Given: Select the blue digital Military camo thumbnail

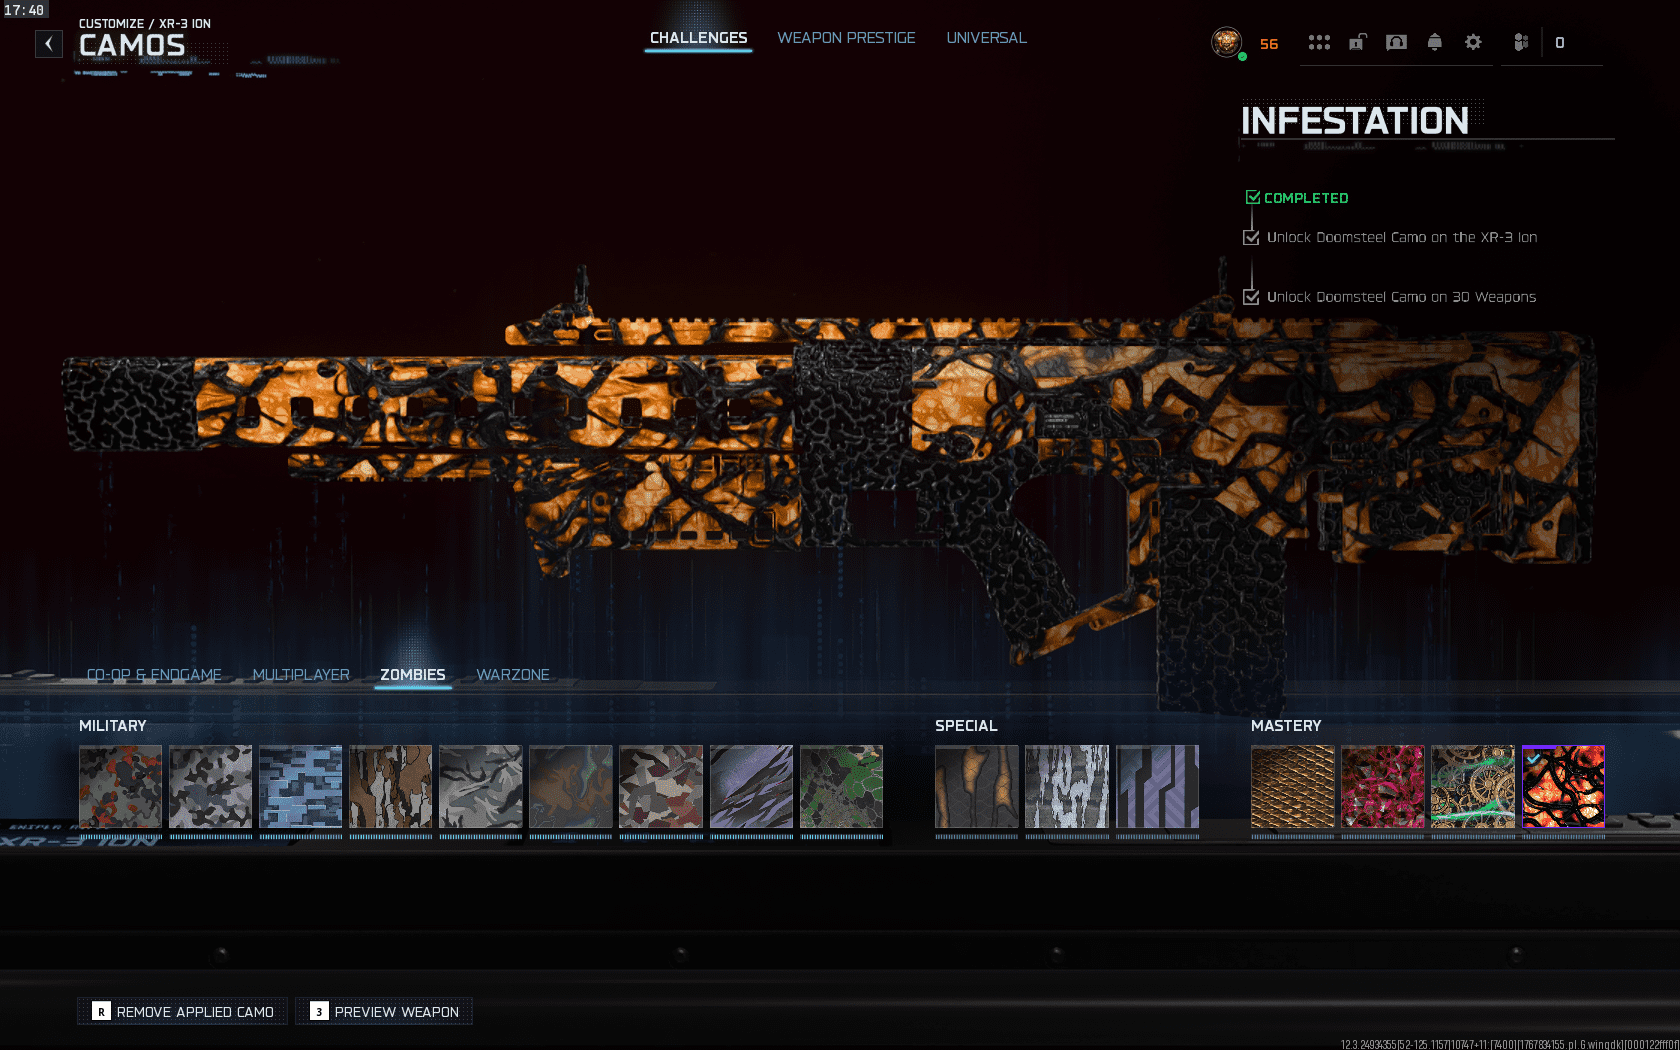Looking at the screenshot, I should point(300,786).
